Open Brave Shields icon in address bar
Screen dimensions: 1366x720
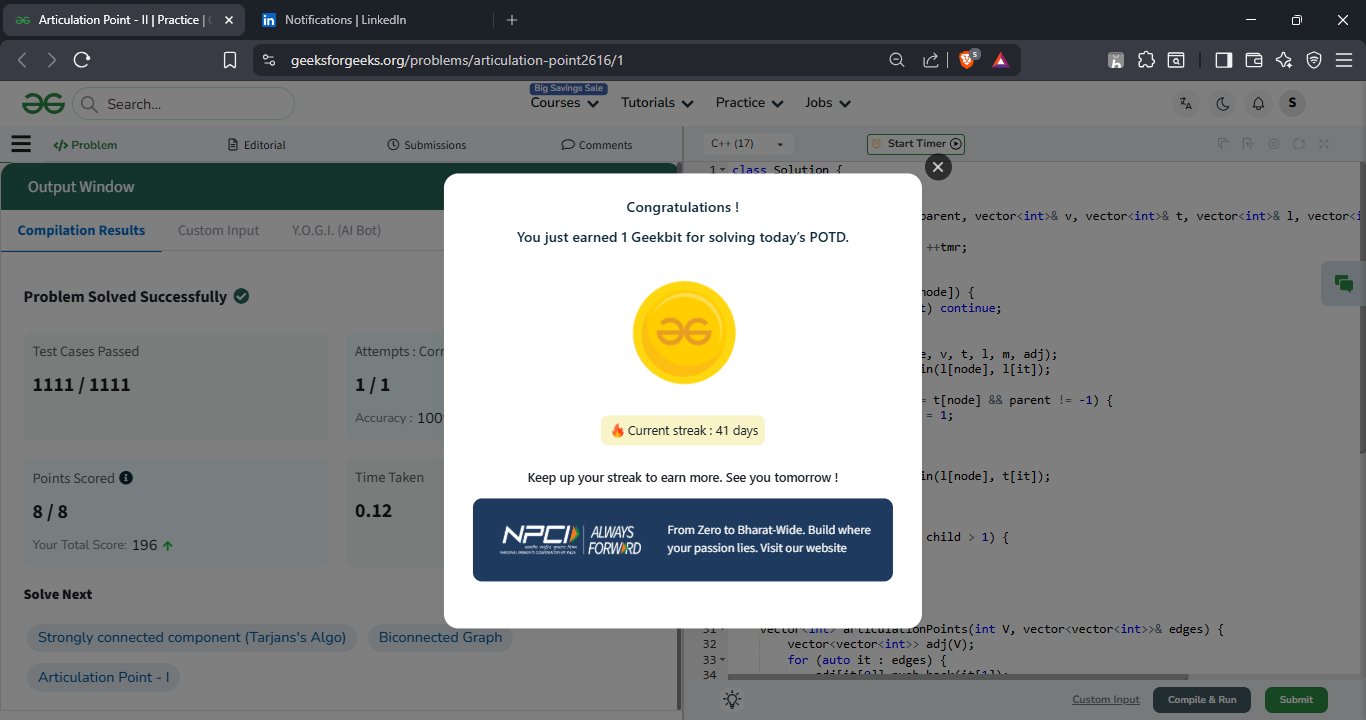coord(967,60)
